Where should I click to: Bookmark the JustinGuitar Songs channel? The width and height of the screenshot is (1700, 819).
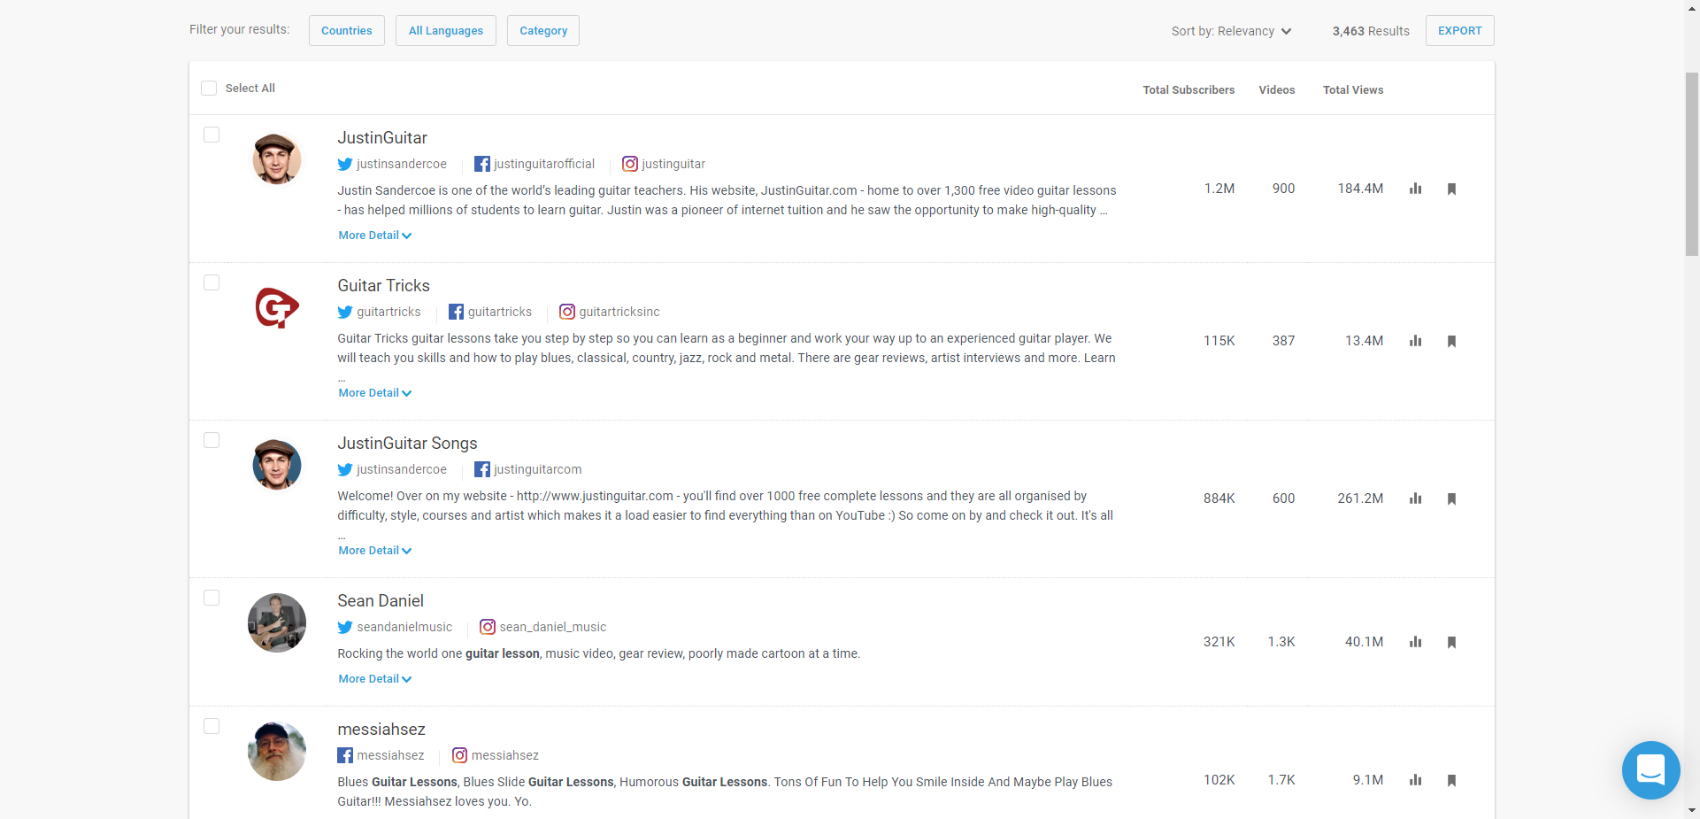[1452, 499]
